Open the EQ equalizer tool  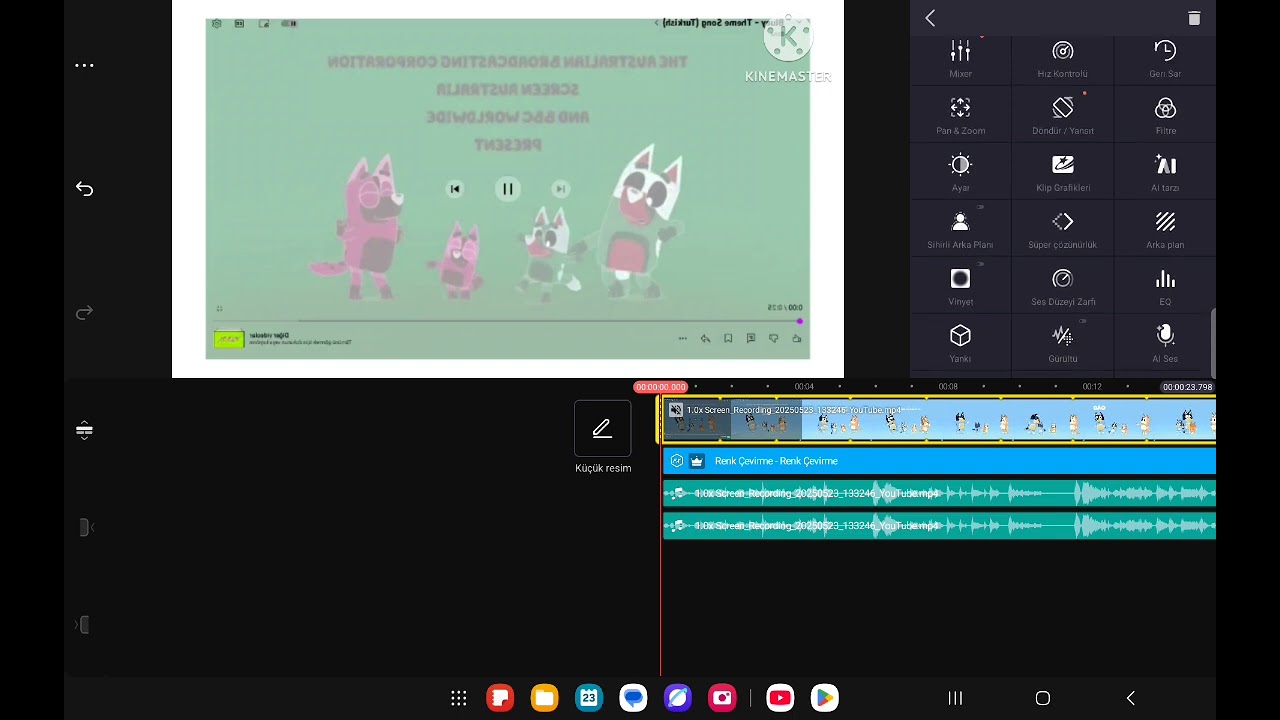[1165, 287]
